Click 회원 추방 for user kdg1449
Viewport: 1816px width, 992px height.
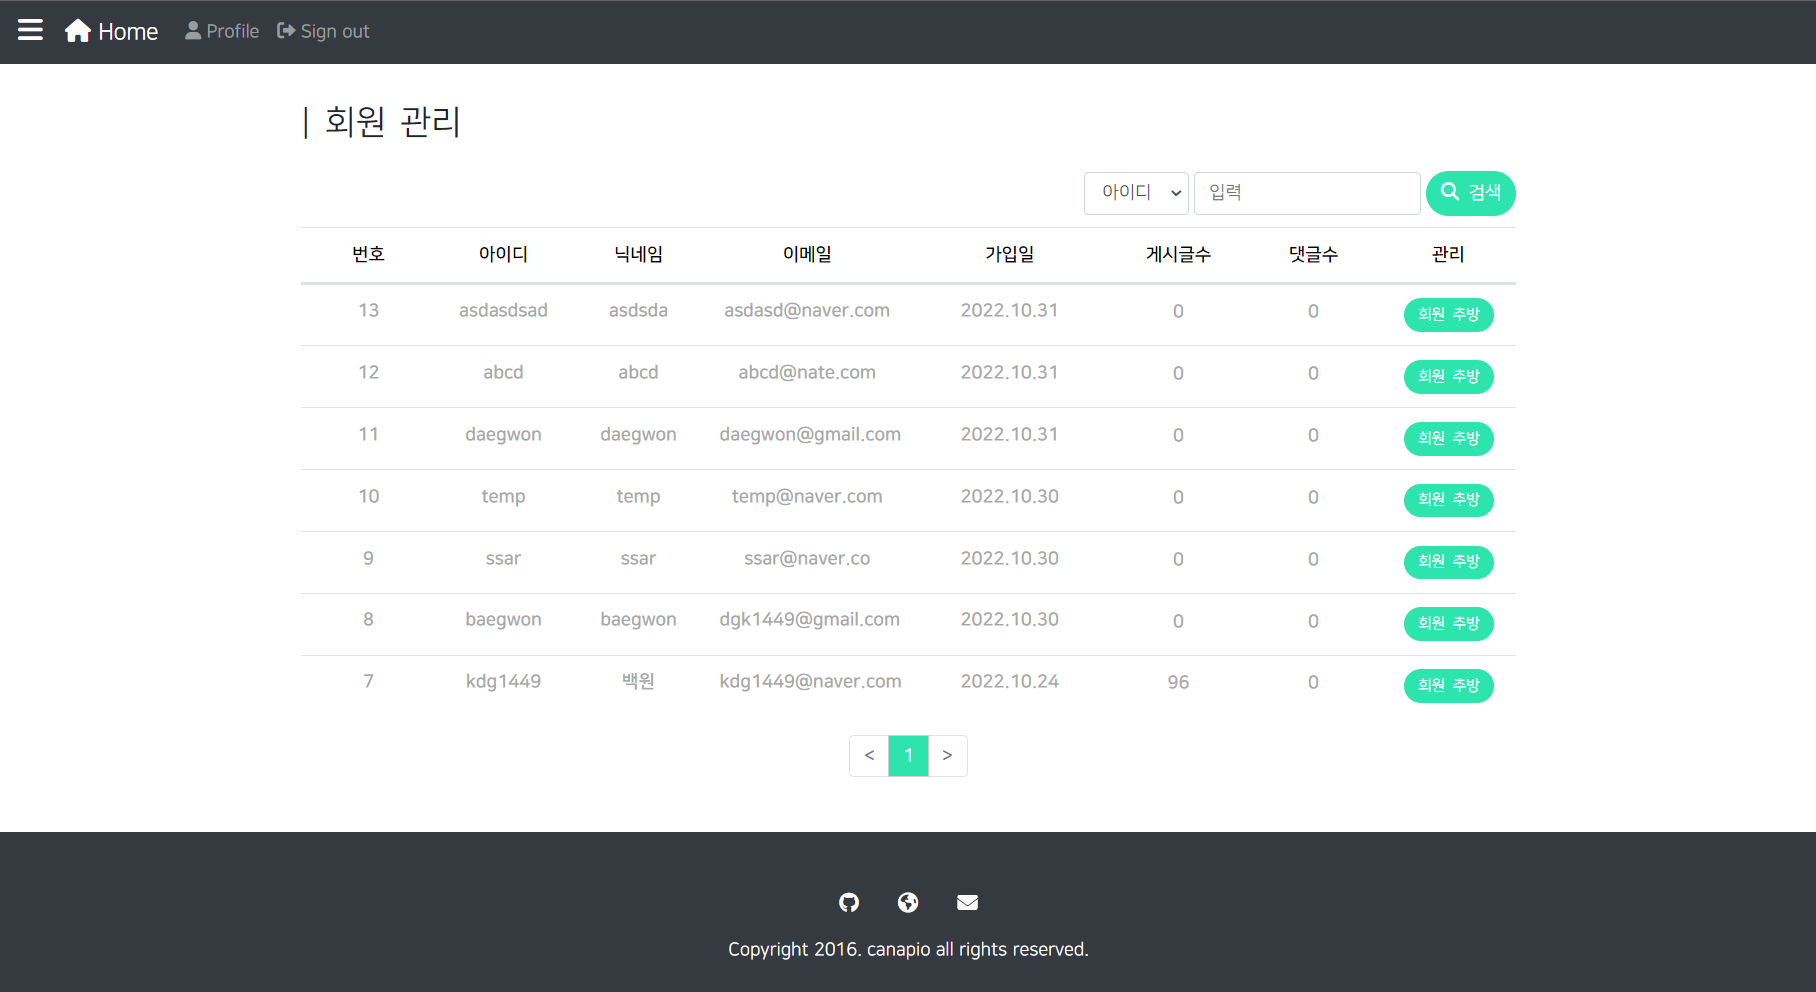[x=1448, y=686]
